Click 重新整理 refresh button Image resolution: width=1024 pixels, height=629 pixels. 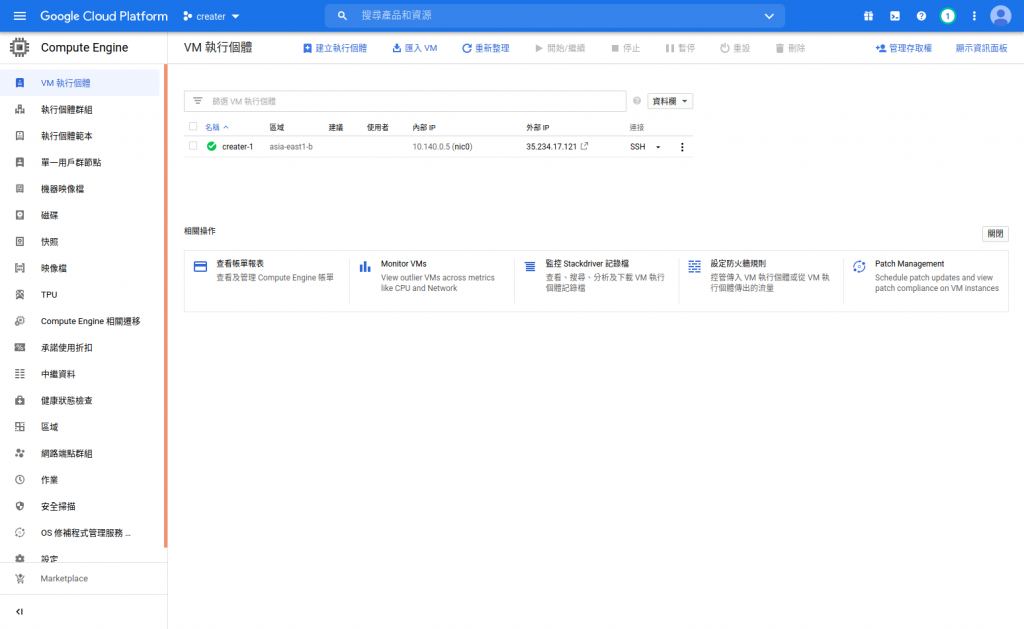(485, 48)
